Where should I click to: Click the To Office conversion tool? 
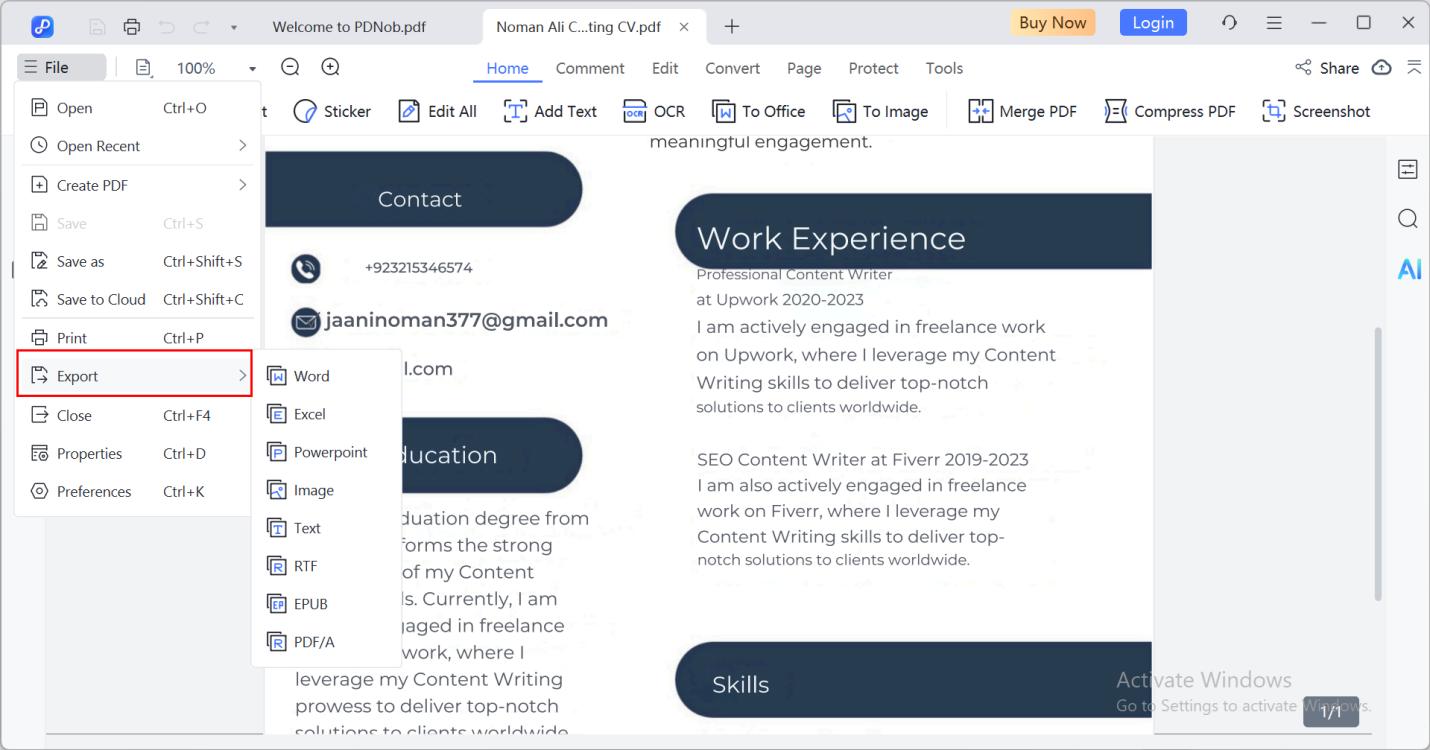[758, 111]
